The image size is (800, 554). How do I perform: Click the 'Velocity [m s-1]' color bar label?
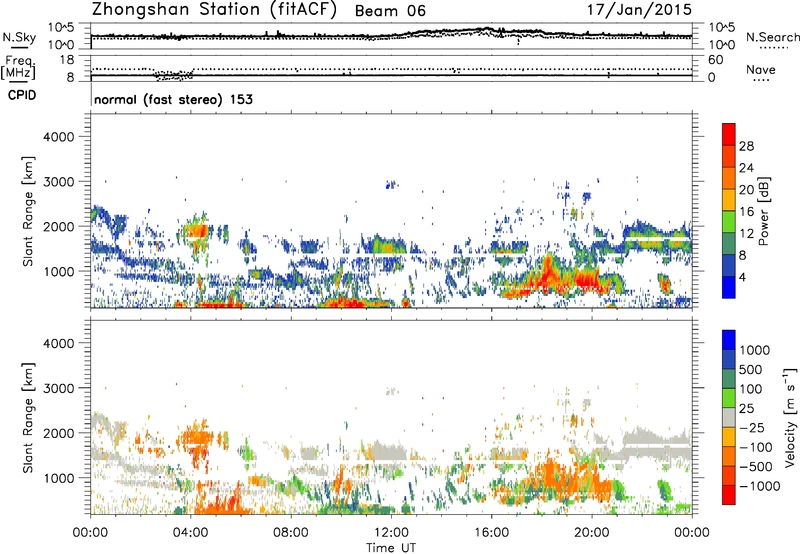tap(790, 418)
